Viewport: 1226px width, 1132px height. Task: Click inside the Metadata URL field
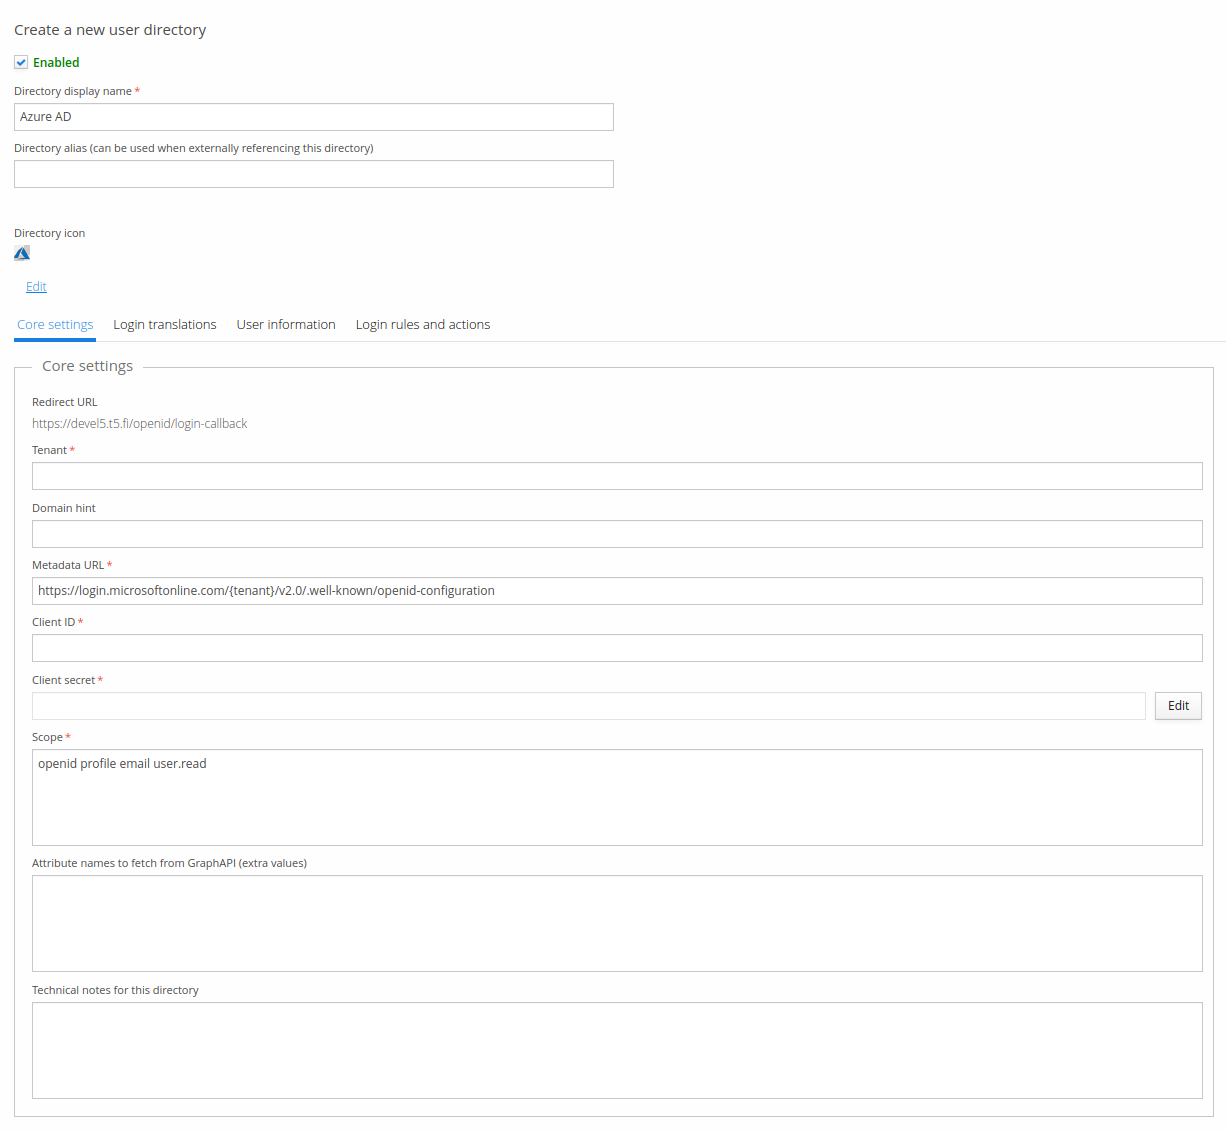617,591
